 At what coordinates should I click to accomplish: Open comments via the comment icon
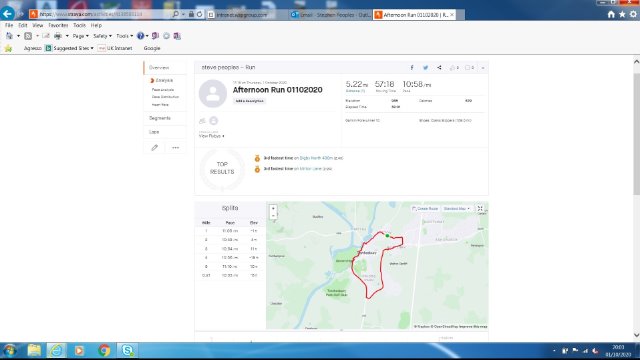tap(469, 68)
